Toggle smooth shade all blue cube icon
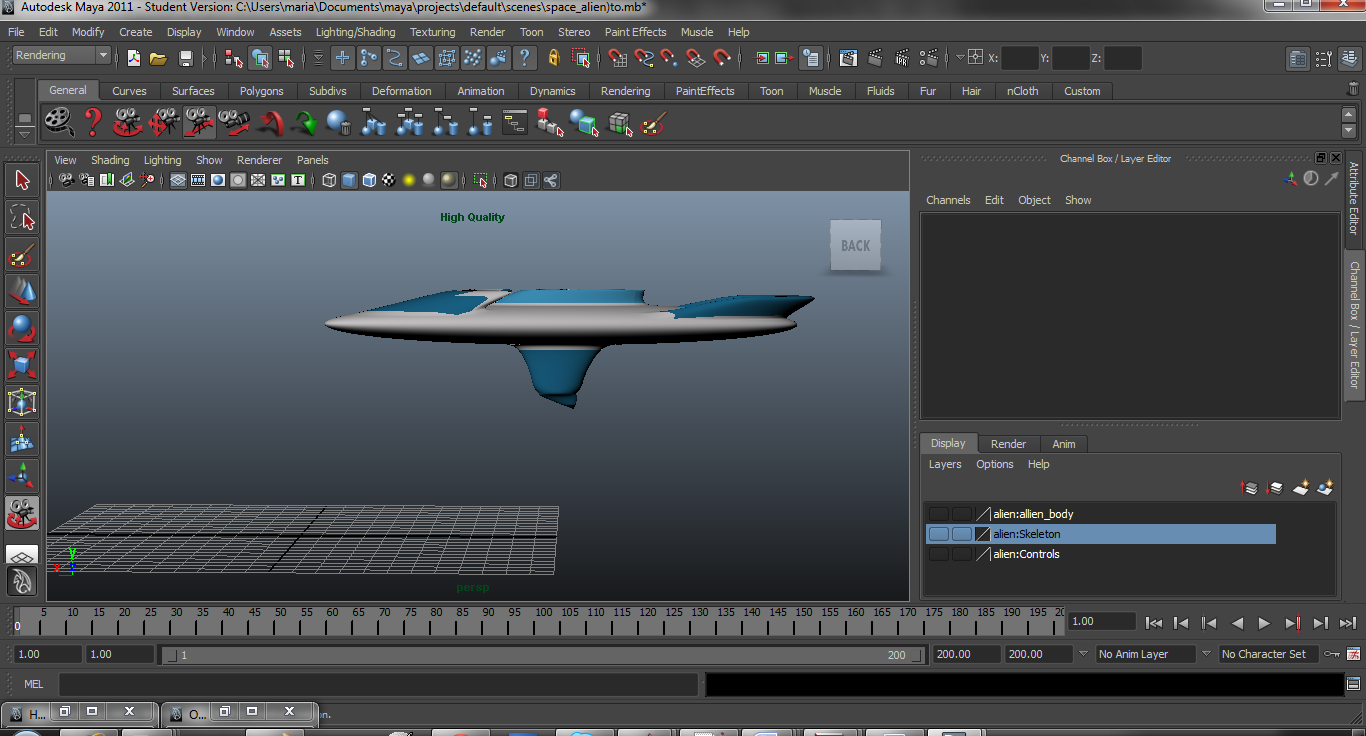Viewport: 1366px width, 736px height. [x=349, y=181]
